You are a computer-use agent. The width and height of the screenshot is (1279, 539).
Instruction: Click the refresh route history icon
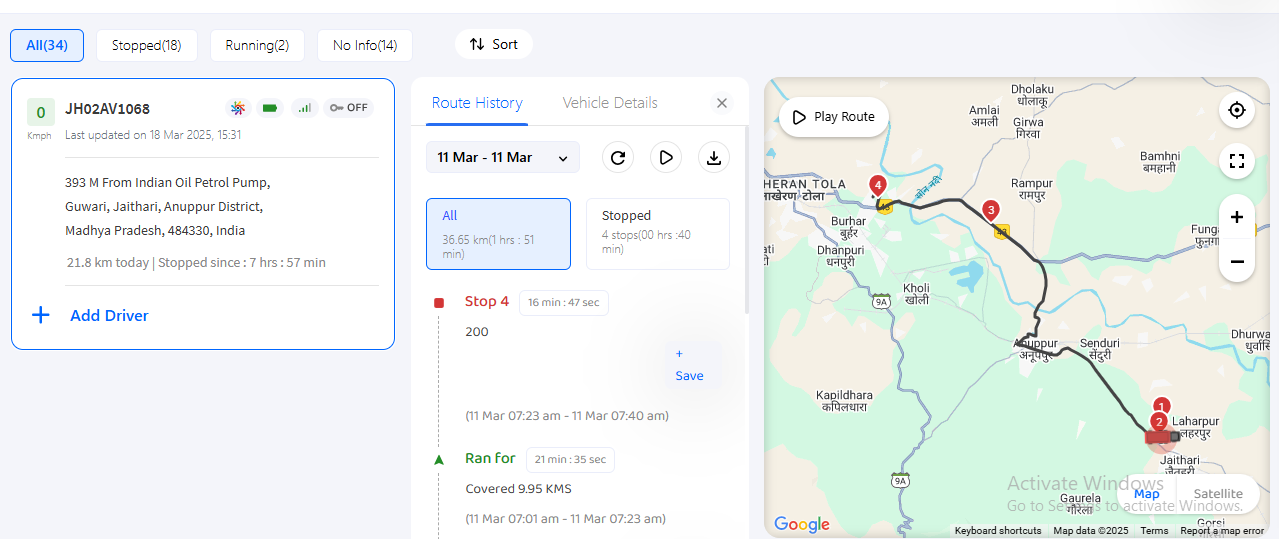(618, 157)
